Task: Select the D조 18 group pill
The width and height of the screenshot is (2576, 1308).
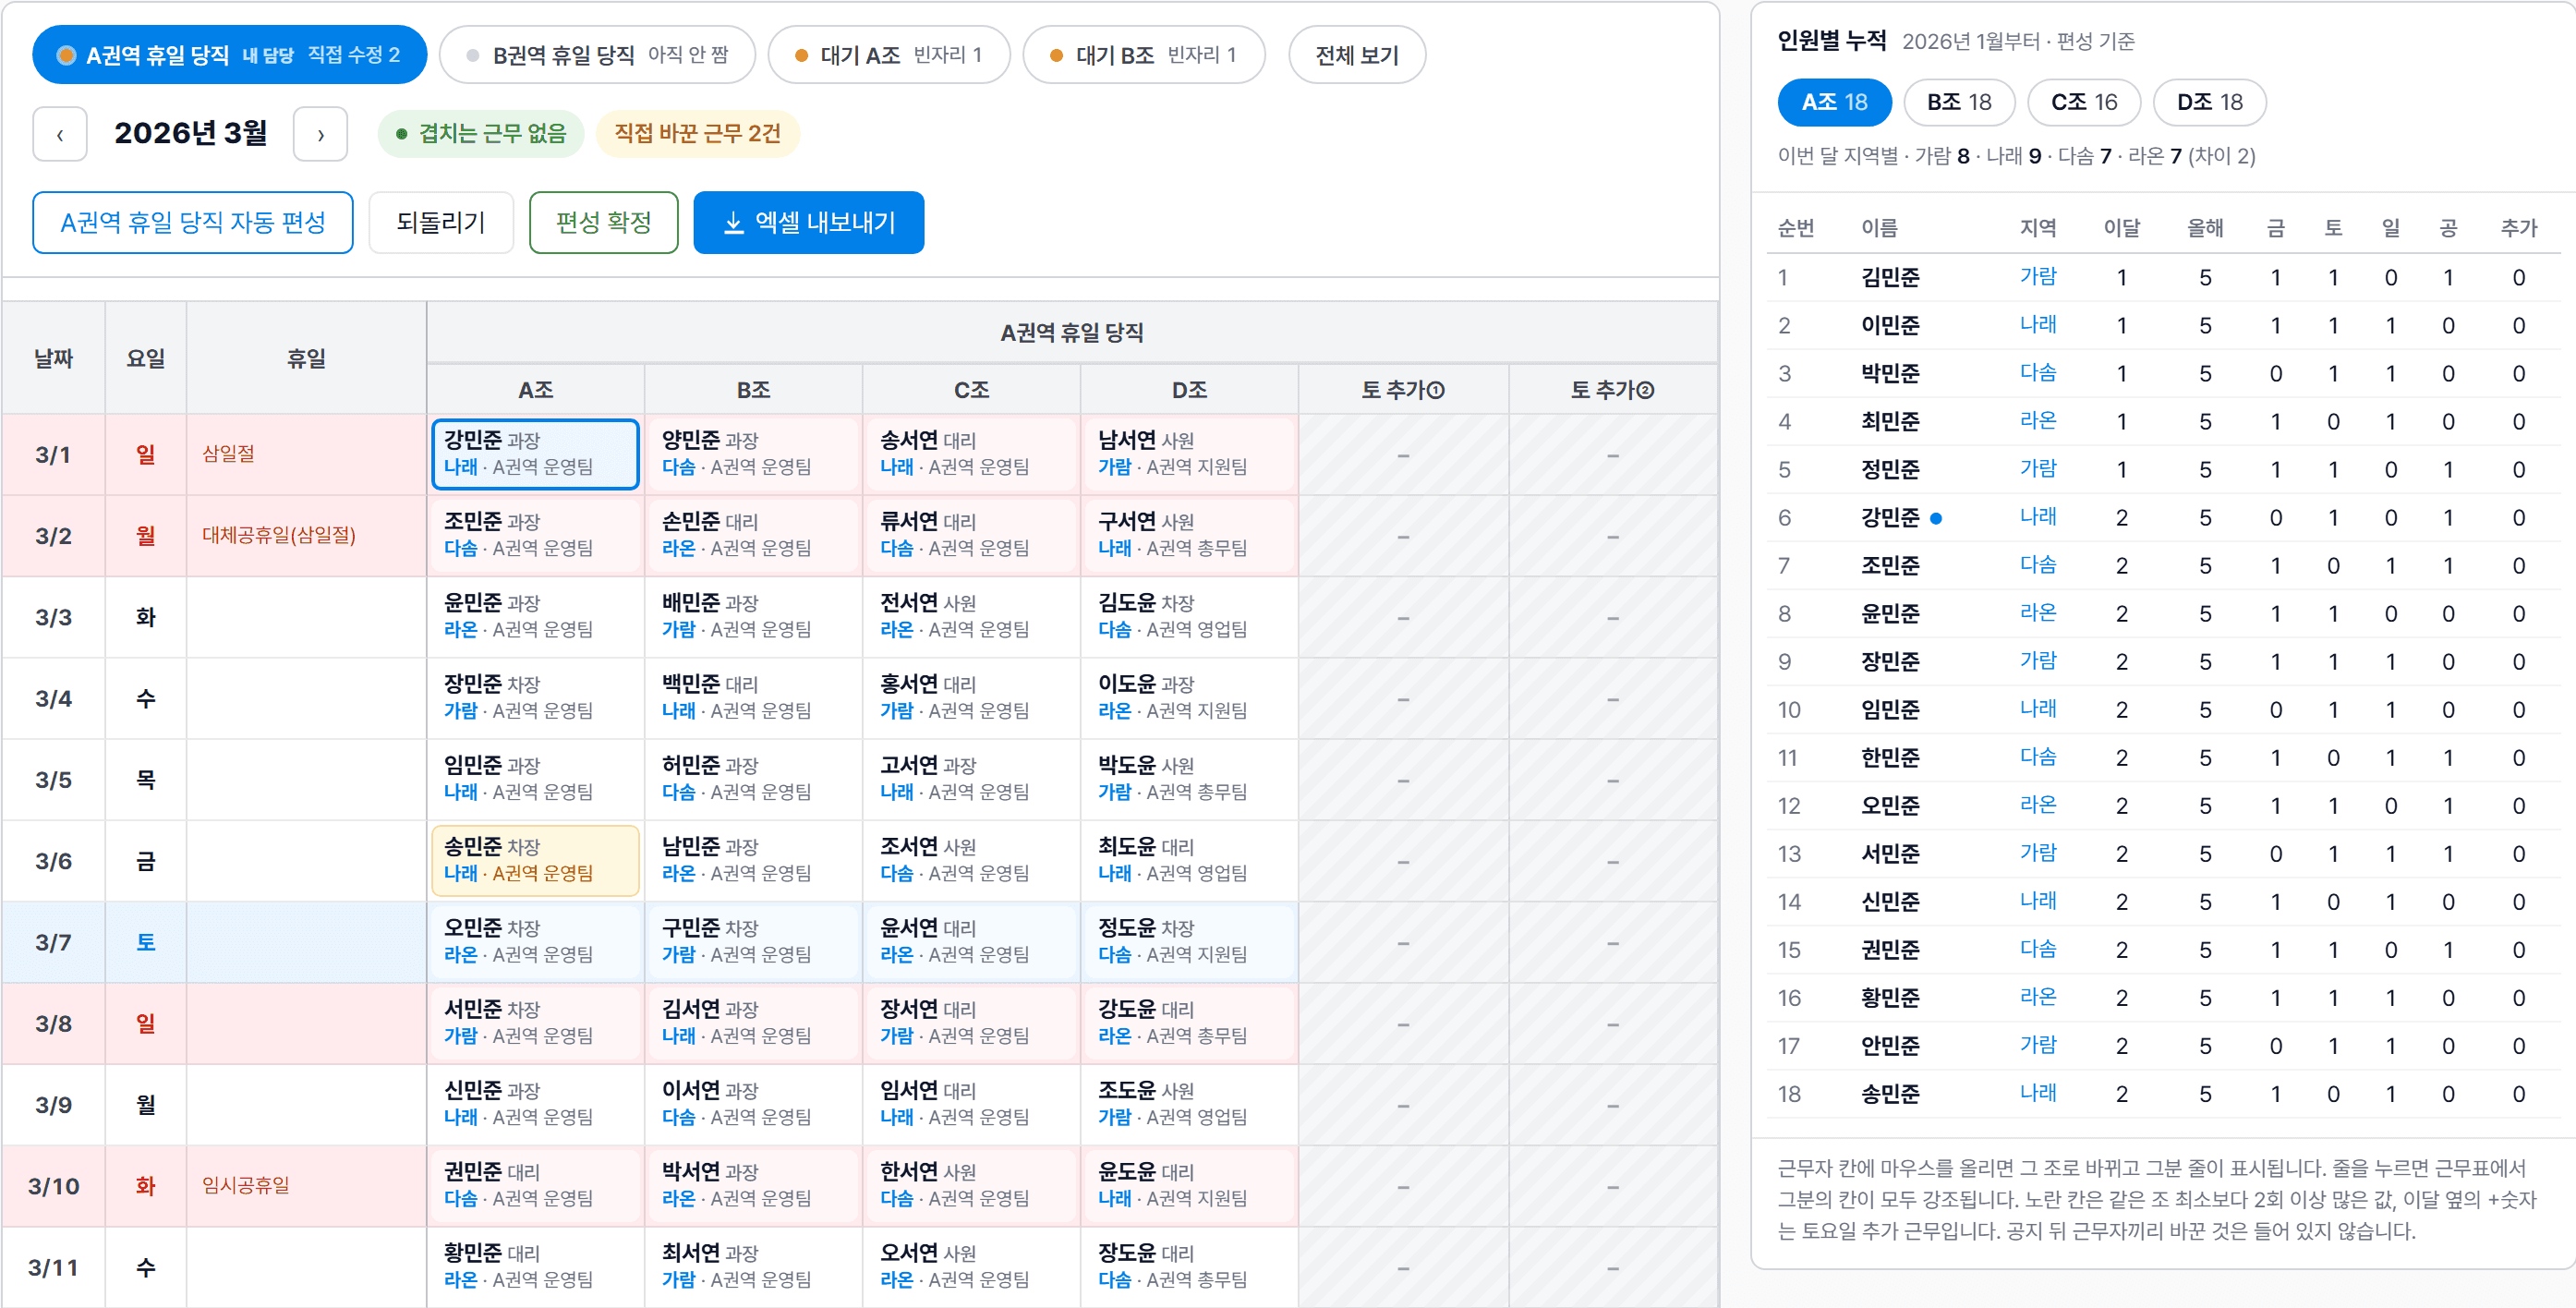Action: 2209,102
